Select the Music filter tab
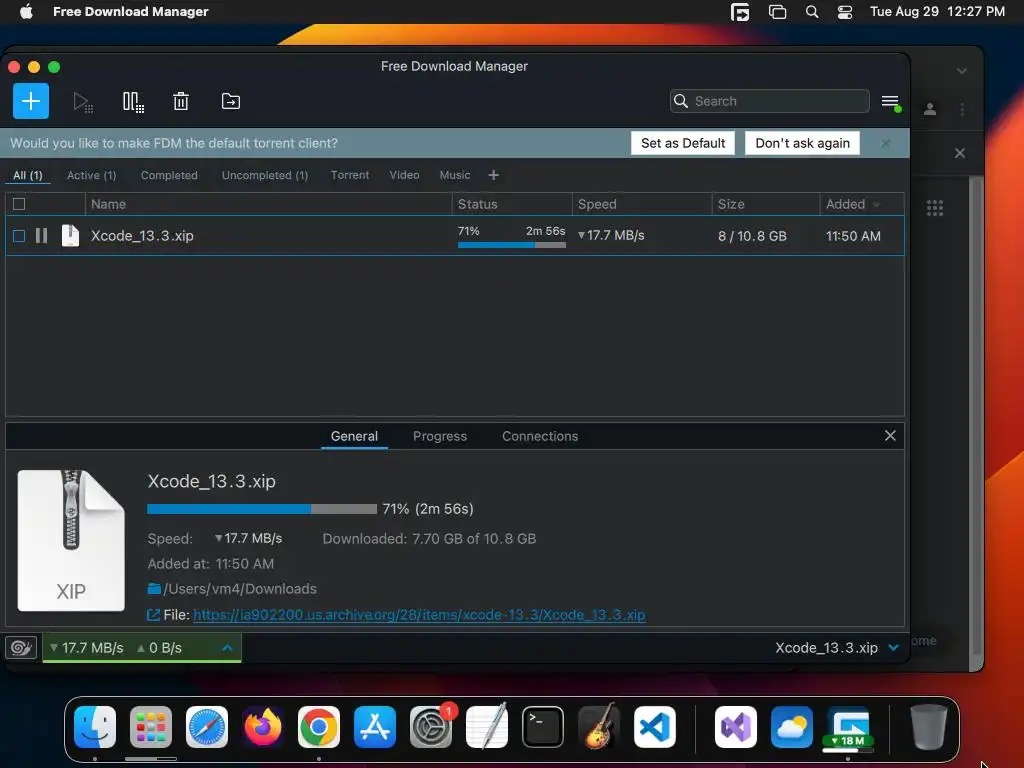This screenshot has height=768, width=1024. pos(455,175)
